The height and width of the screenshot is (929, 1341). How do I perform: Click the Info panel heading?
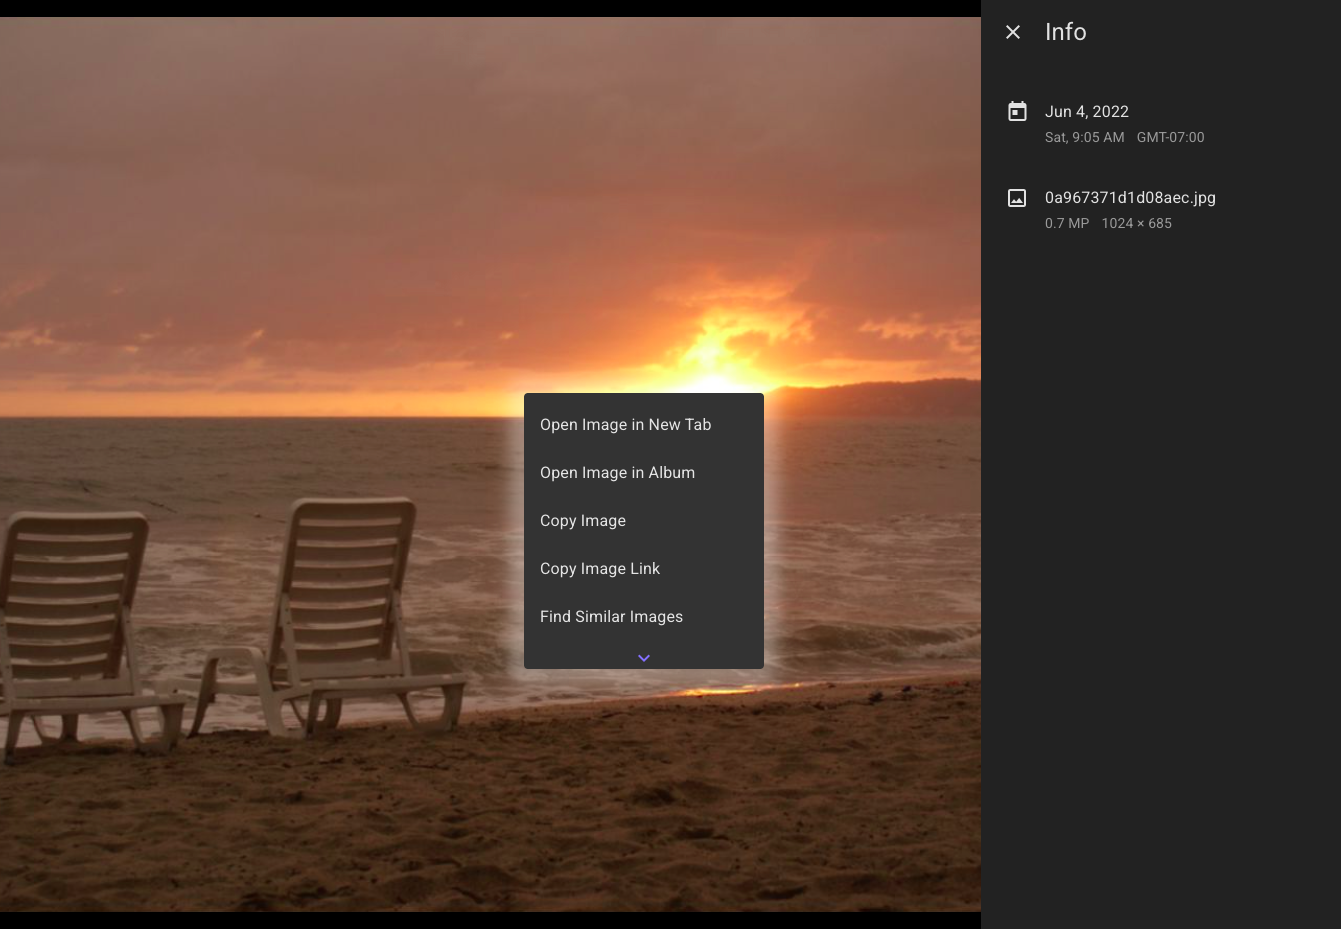1065,32
